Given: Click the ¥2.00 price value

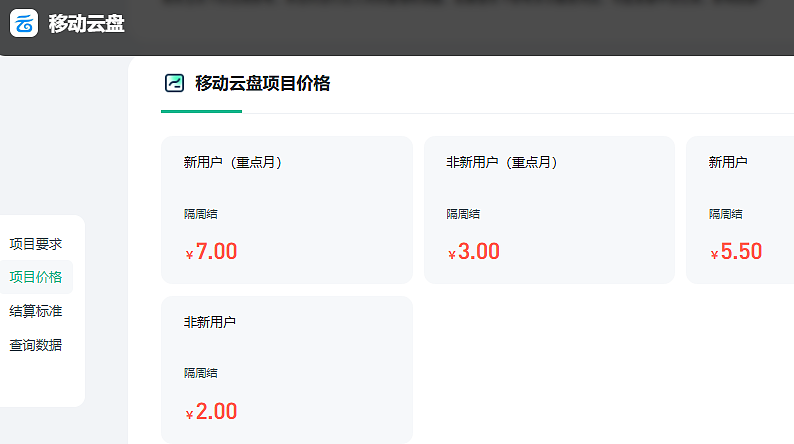Looking at the screenshot, I should click(211, 412).
